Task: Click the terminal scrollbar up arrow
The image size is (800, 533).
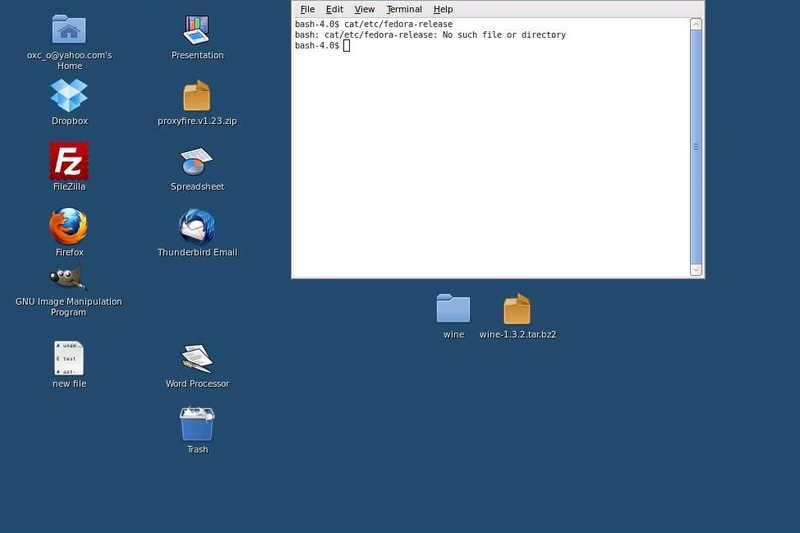Action: pos(695,24)
